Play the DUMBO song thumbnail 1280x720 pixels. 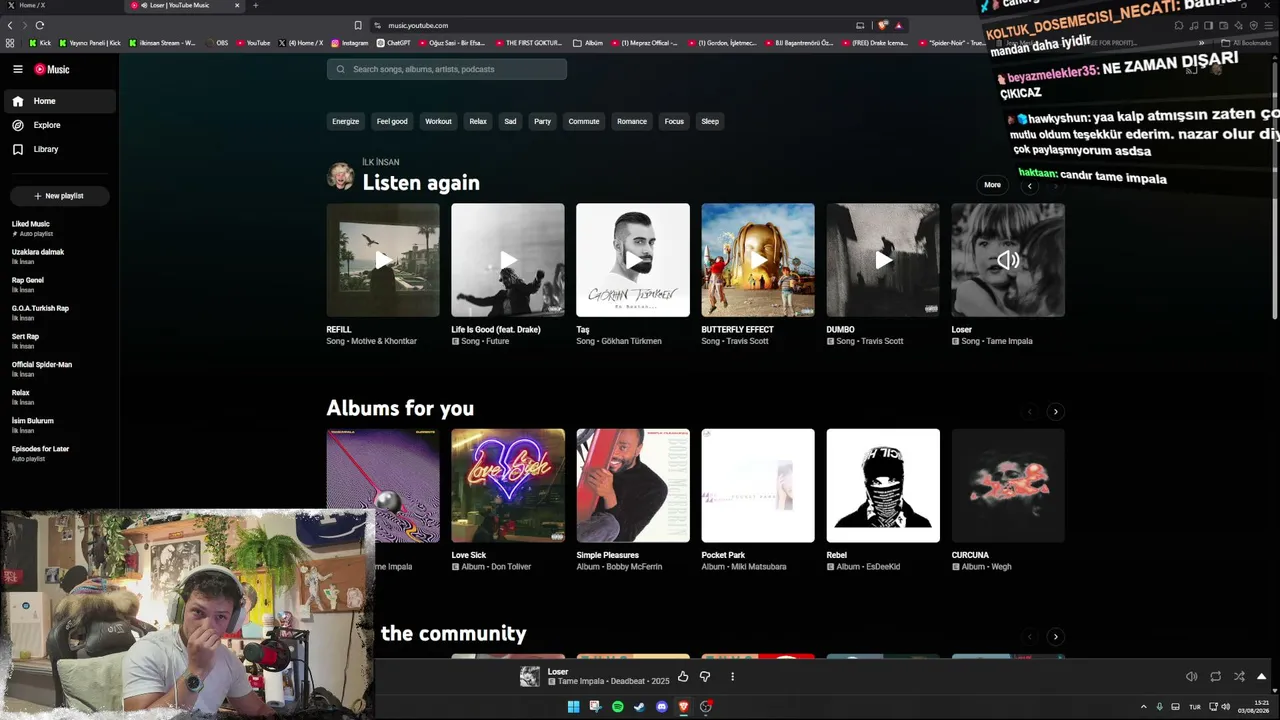(883, 260)
